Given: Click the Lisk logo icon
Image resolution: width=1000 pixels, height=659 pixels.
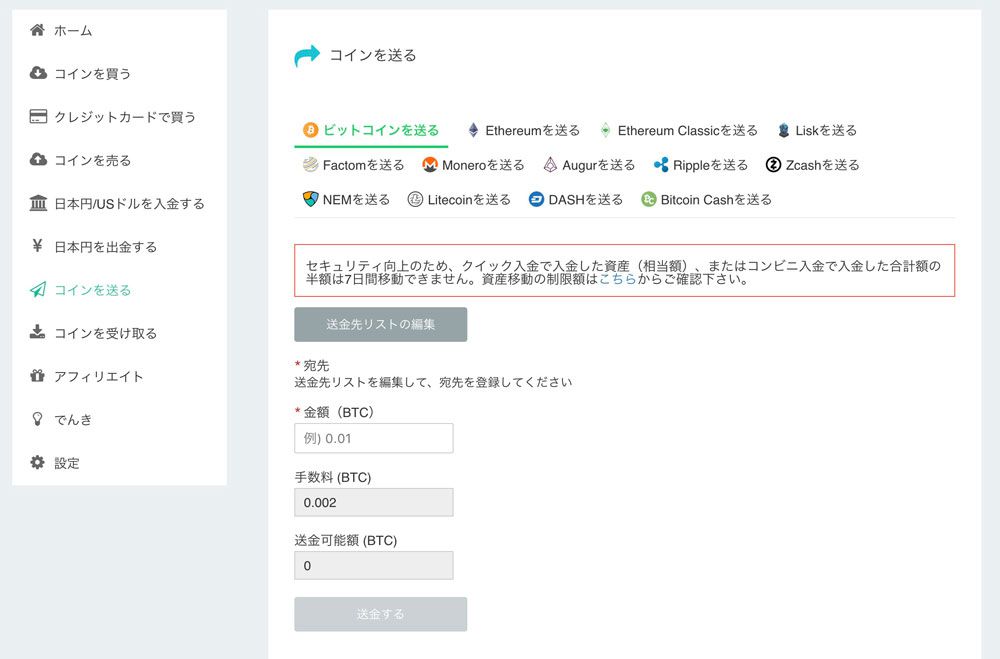Looking at the screenshot, I should [x=784, y=130].
